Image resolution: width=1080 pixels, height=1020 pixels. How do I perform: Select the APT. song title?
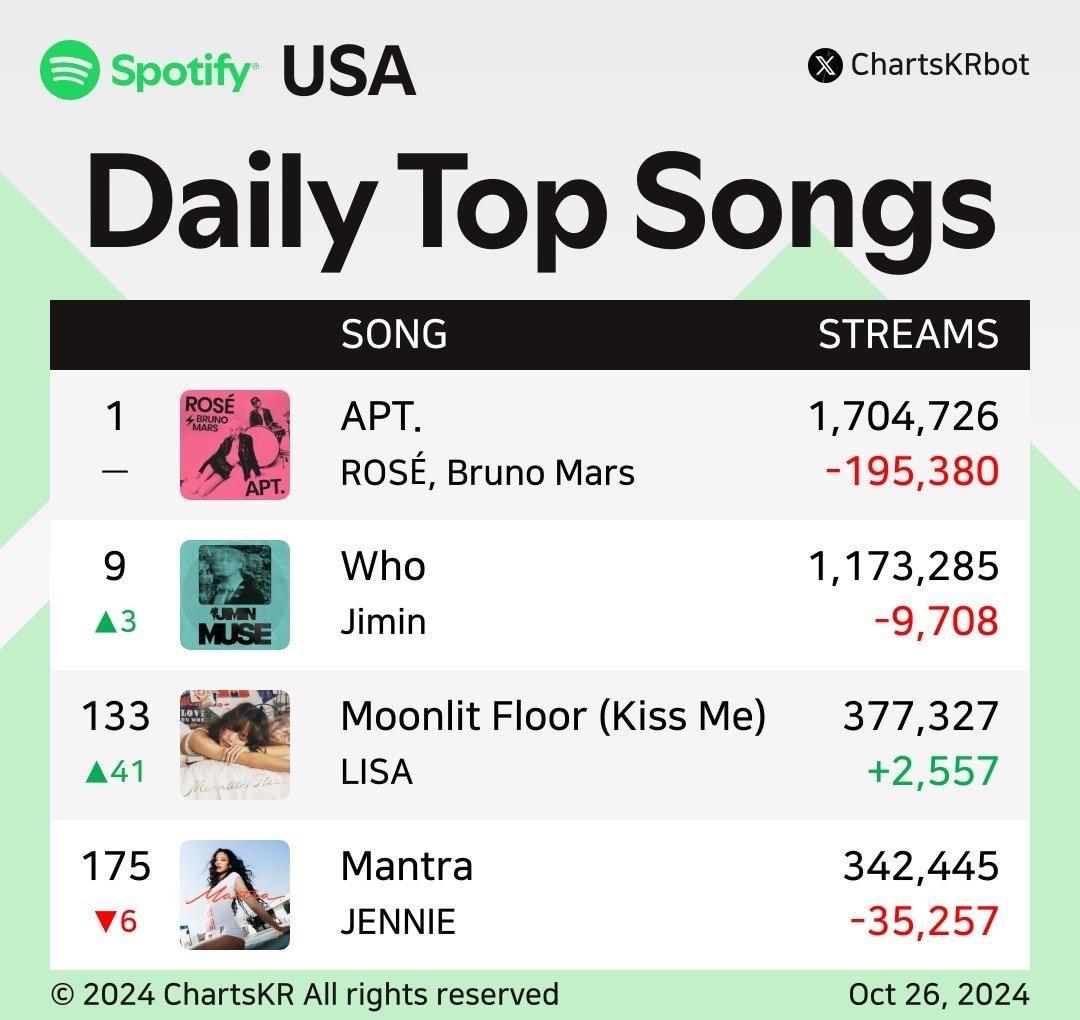coord(382,417)
